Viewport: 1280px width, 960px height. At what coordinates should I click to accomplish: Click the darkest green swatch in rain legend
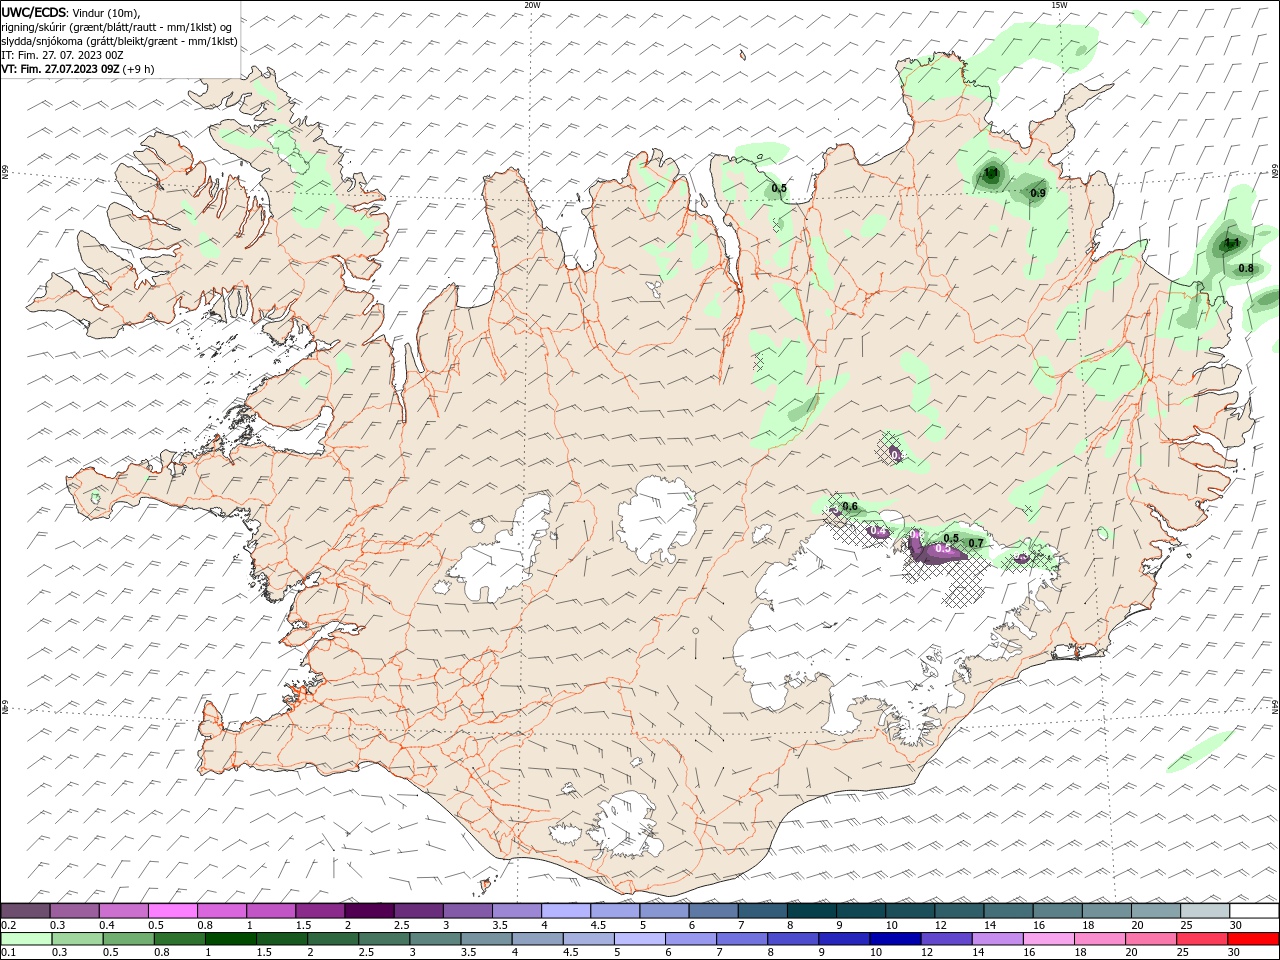point(231,938)
